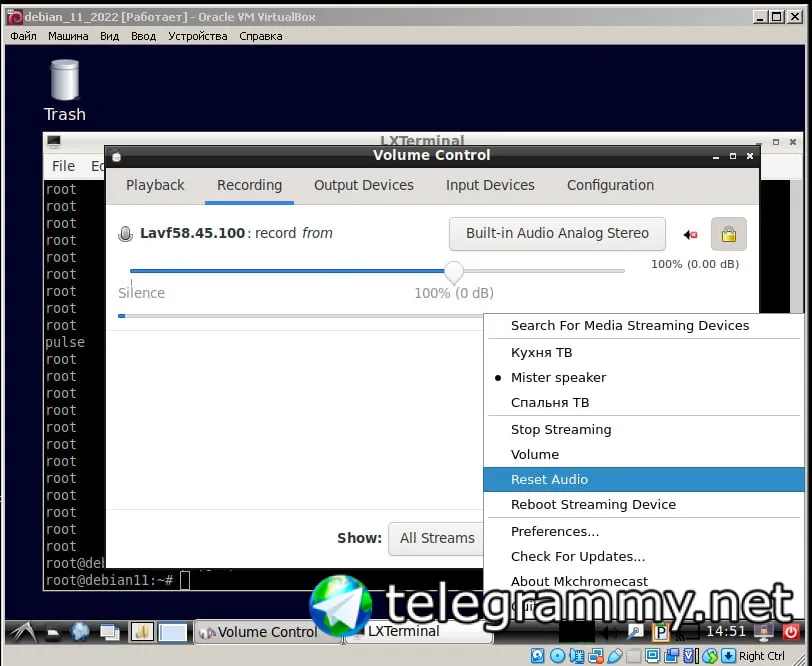This screenshot has width=812, height=666.
Task: Select Кухня ТВ streaming device
Action: coord(644,353)
